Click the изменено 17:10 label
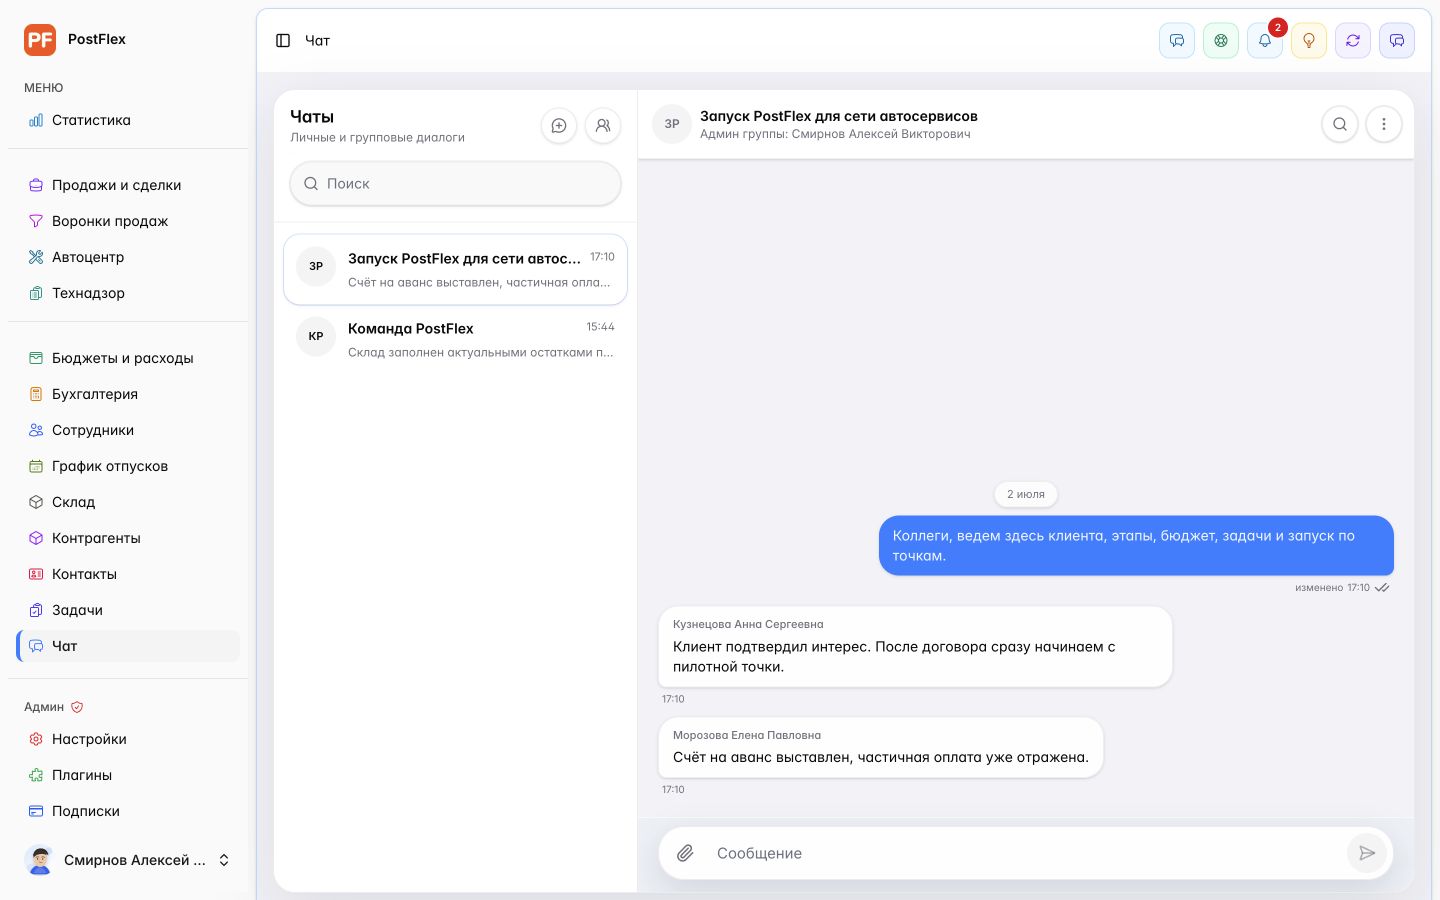This screenshot has width=1440, height=900. coord(1332,588)
